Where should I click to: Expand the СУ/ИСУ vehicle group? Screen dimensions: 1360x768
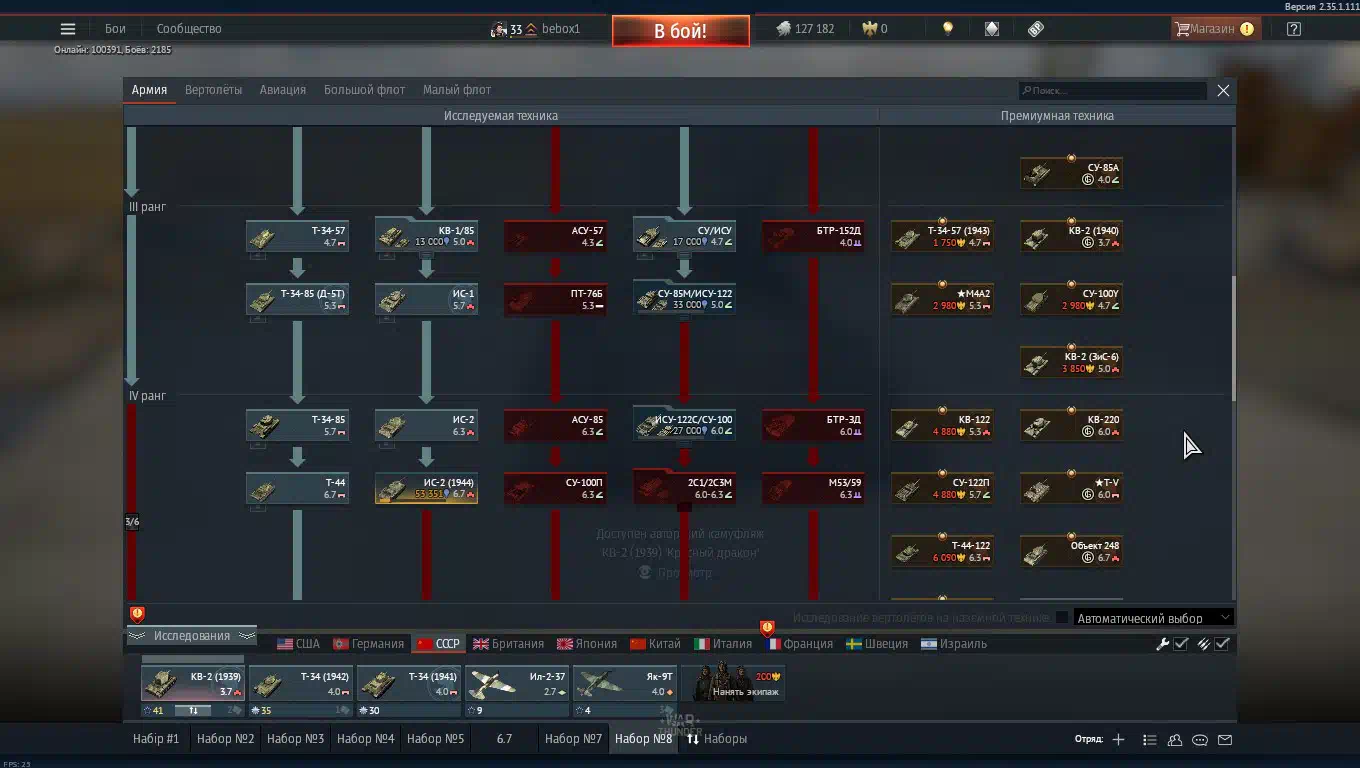pyautogui.click(x=684, y=236)
